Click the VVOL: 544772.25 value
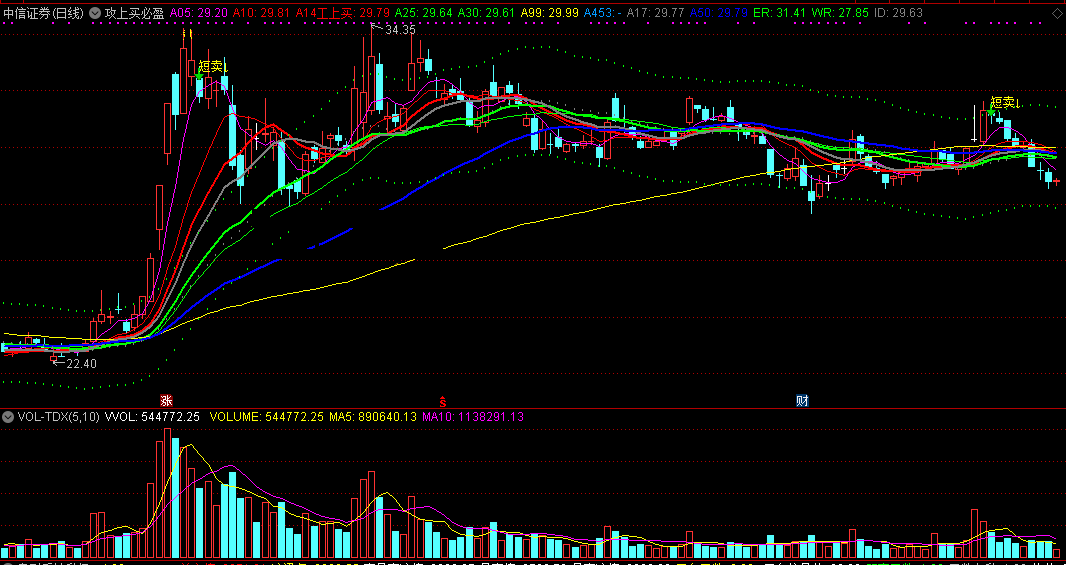This screenshot has width=1066, height=565. point(153,416)
